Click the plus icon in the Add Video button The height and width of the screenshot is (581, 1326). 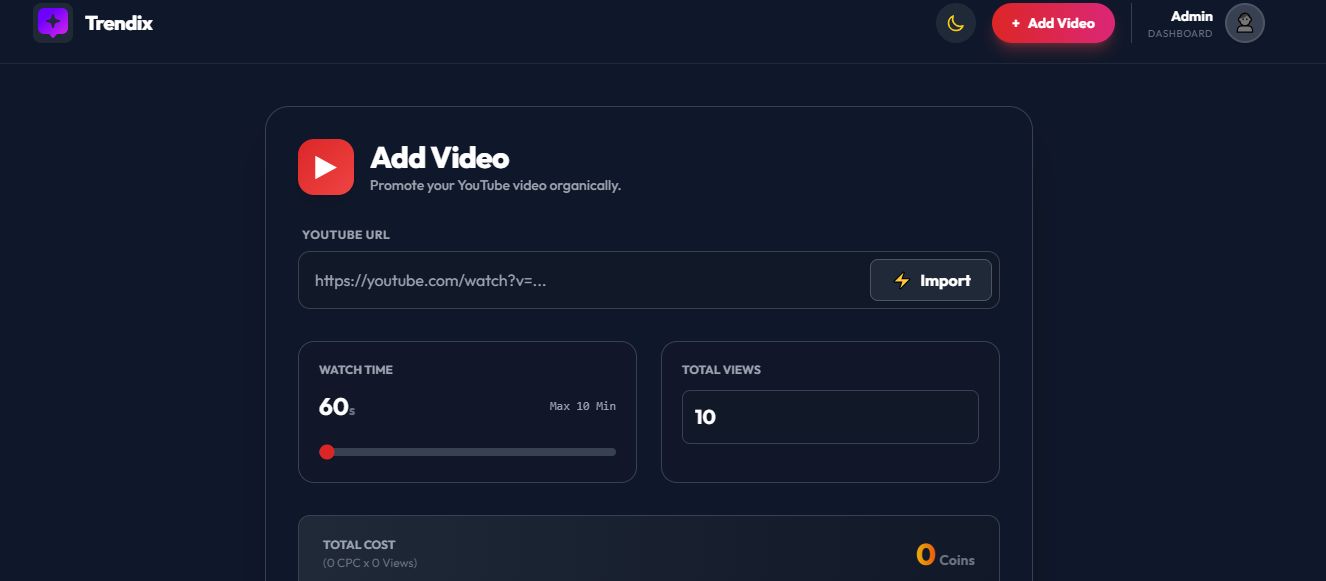1015,23
